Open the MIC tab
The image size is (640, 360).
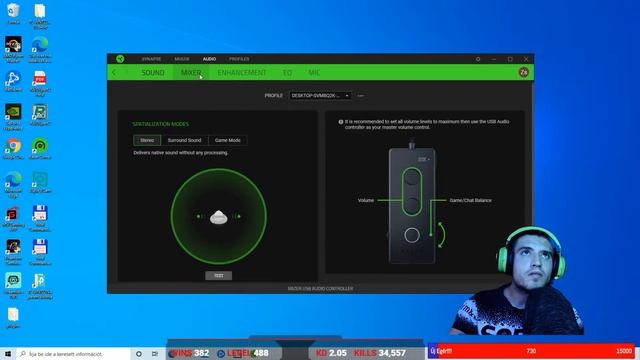click(x=314, y=73)
